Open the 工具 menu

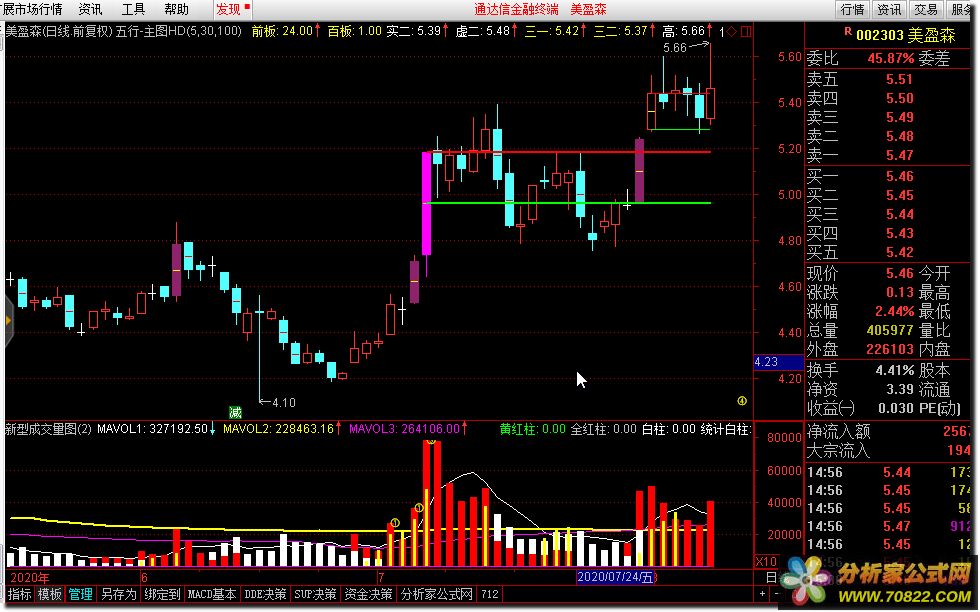click(133, 9)
